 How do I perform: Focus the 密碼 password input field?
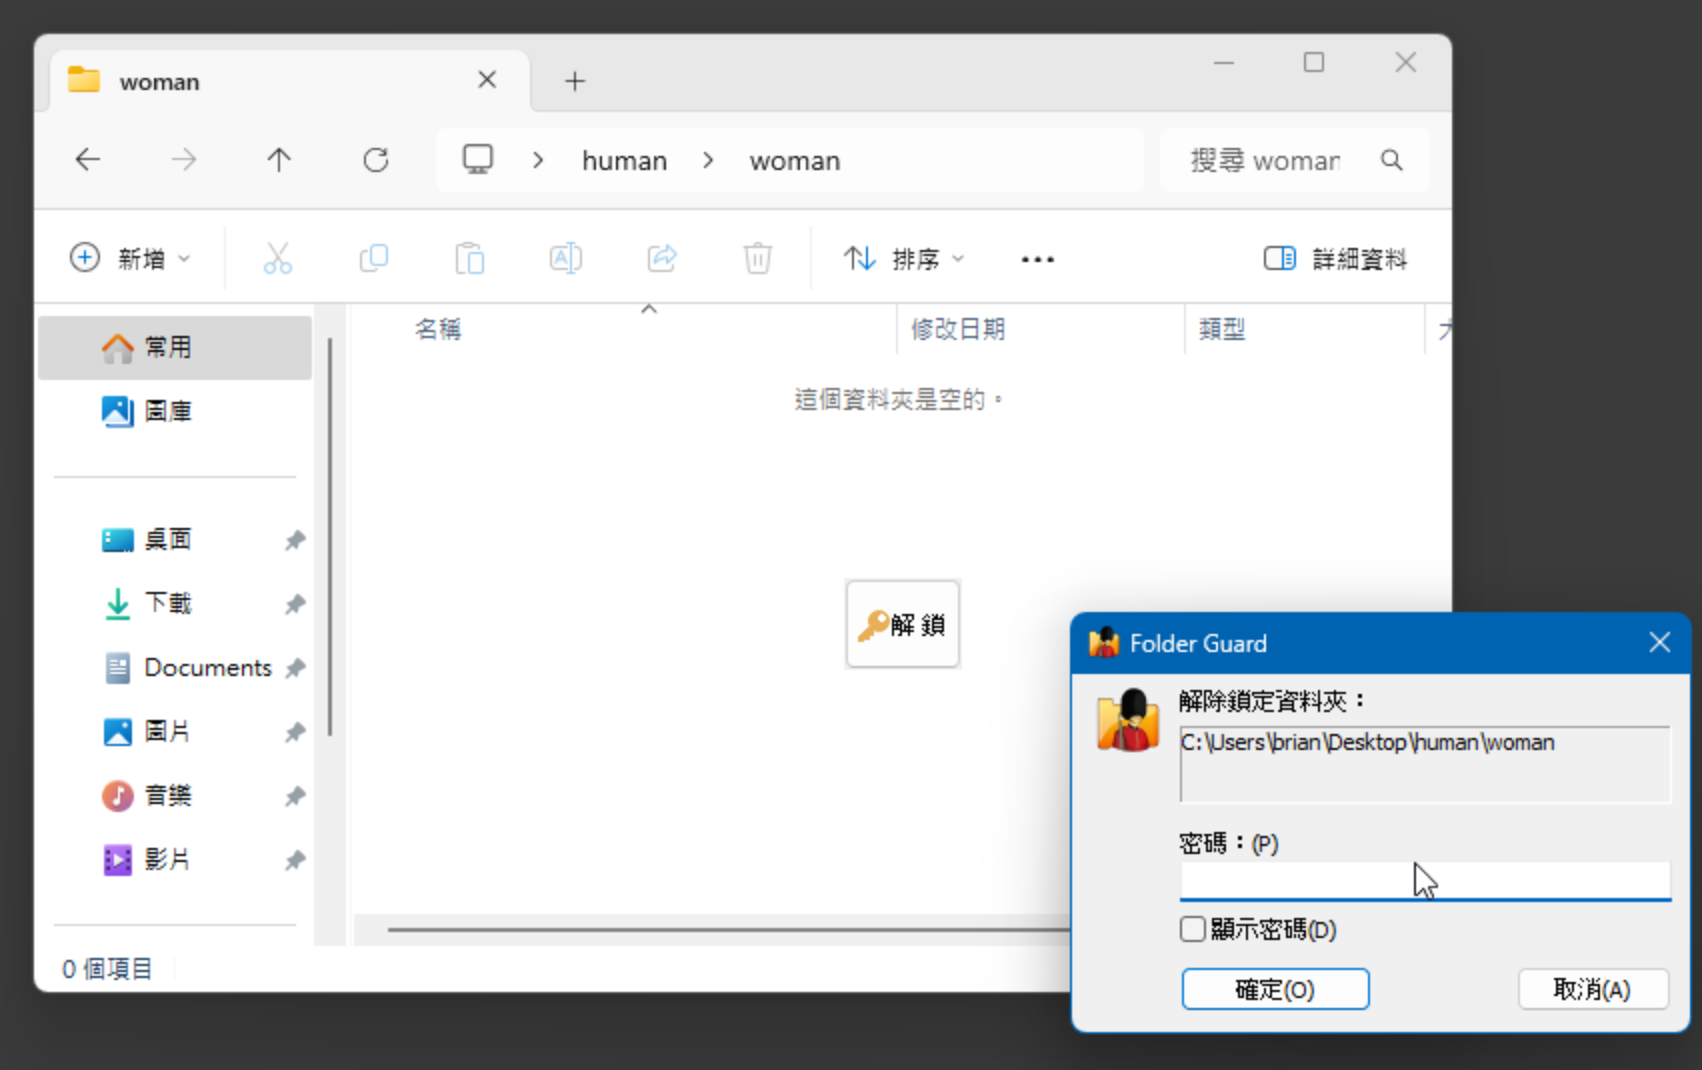click(1424, 880)
